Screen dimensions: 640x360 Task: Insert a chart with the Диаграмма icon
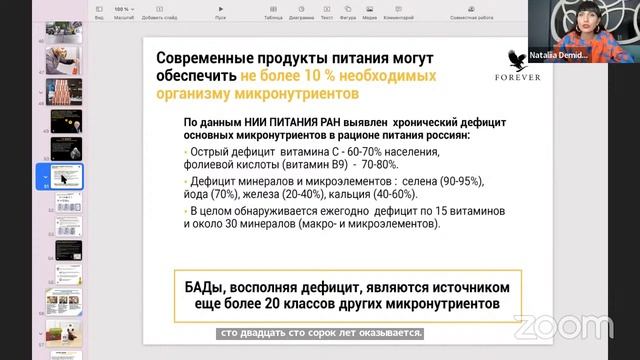(x=301, y=9)
